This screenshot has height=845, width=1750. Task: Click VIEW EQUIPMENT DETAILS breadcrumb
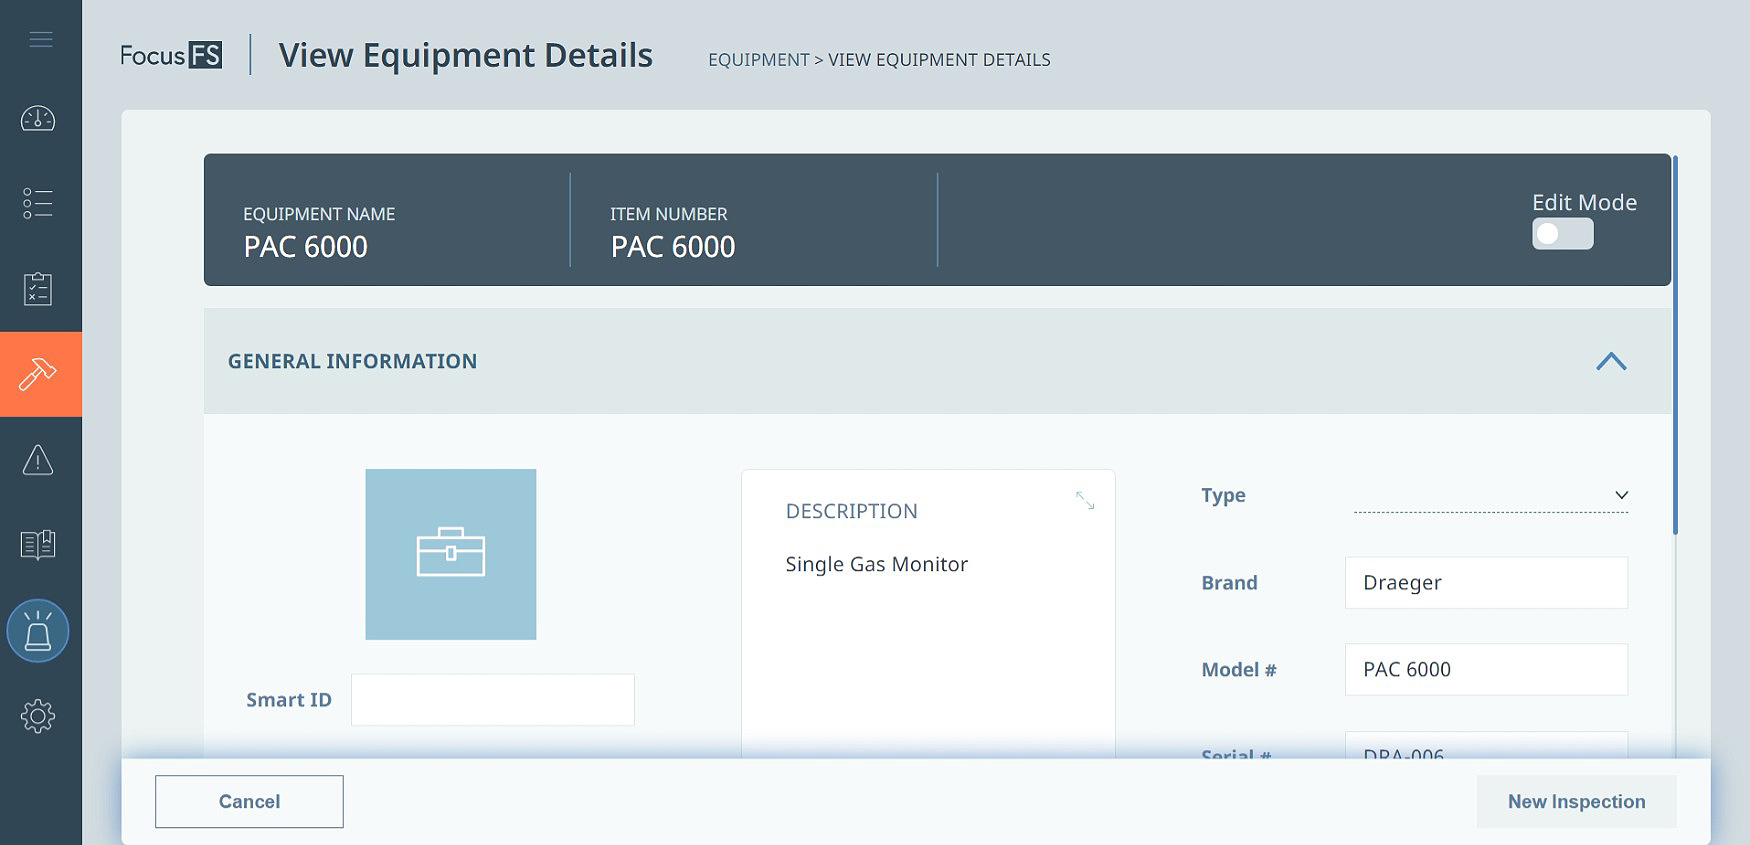pyautogui.click(x=939, y=60)
